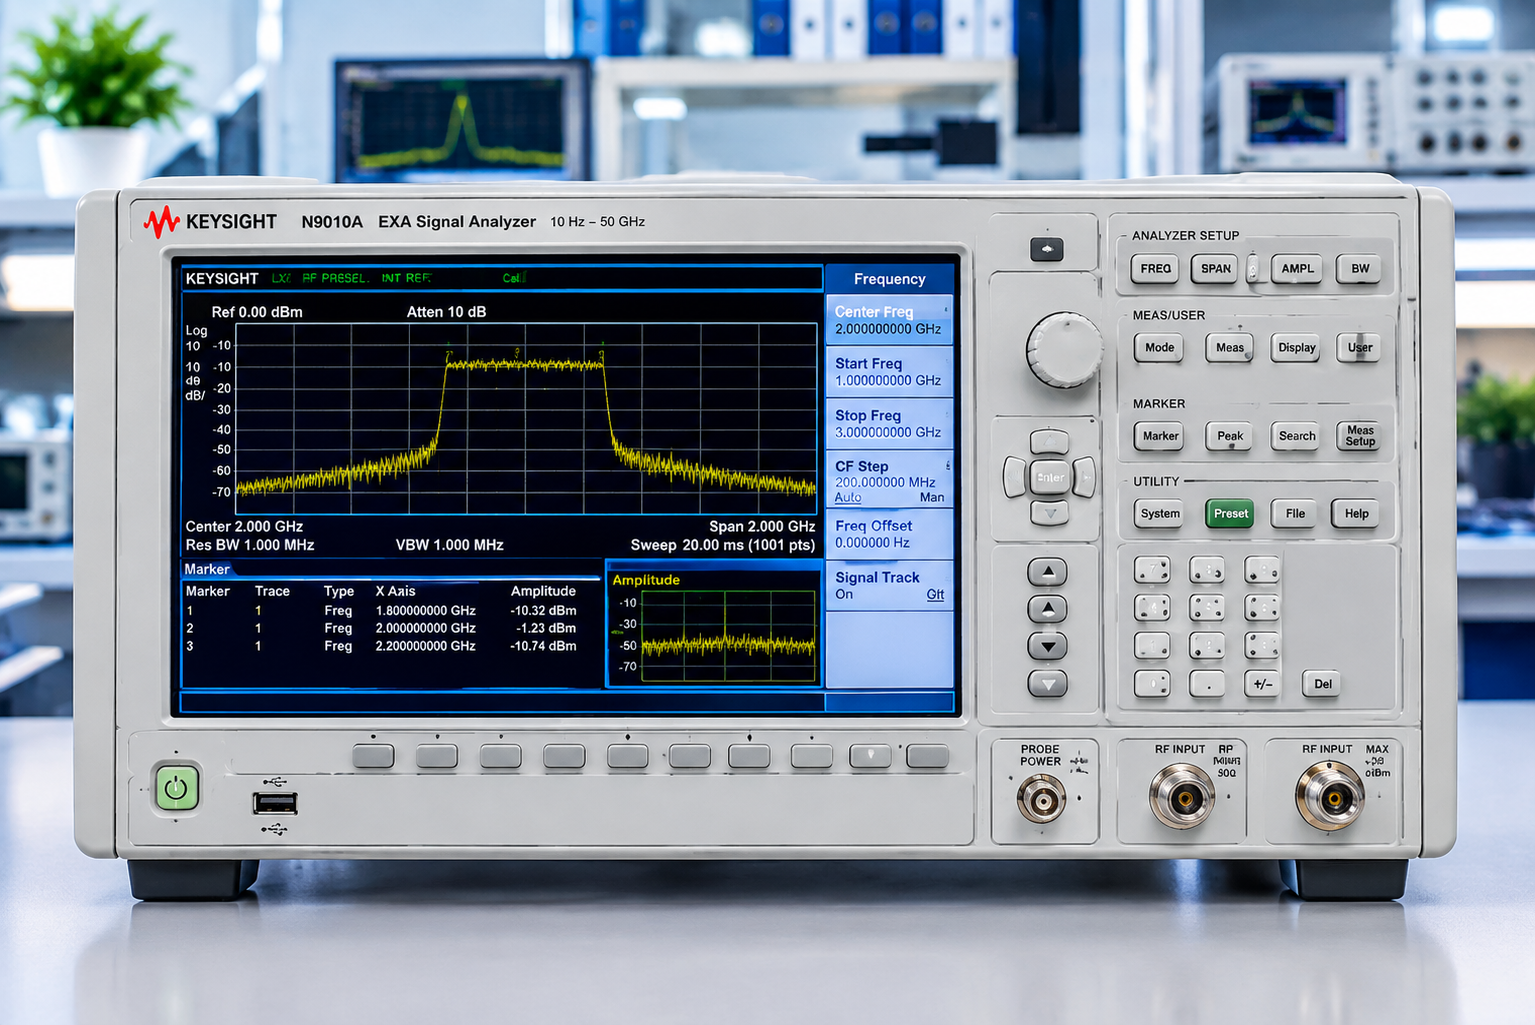Click the Amplitude mini trace window
1535x1025 pixels.
(714, 626)
